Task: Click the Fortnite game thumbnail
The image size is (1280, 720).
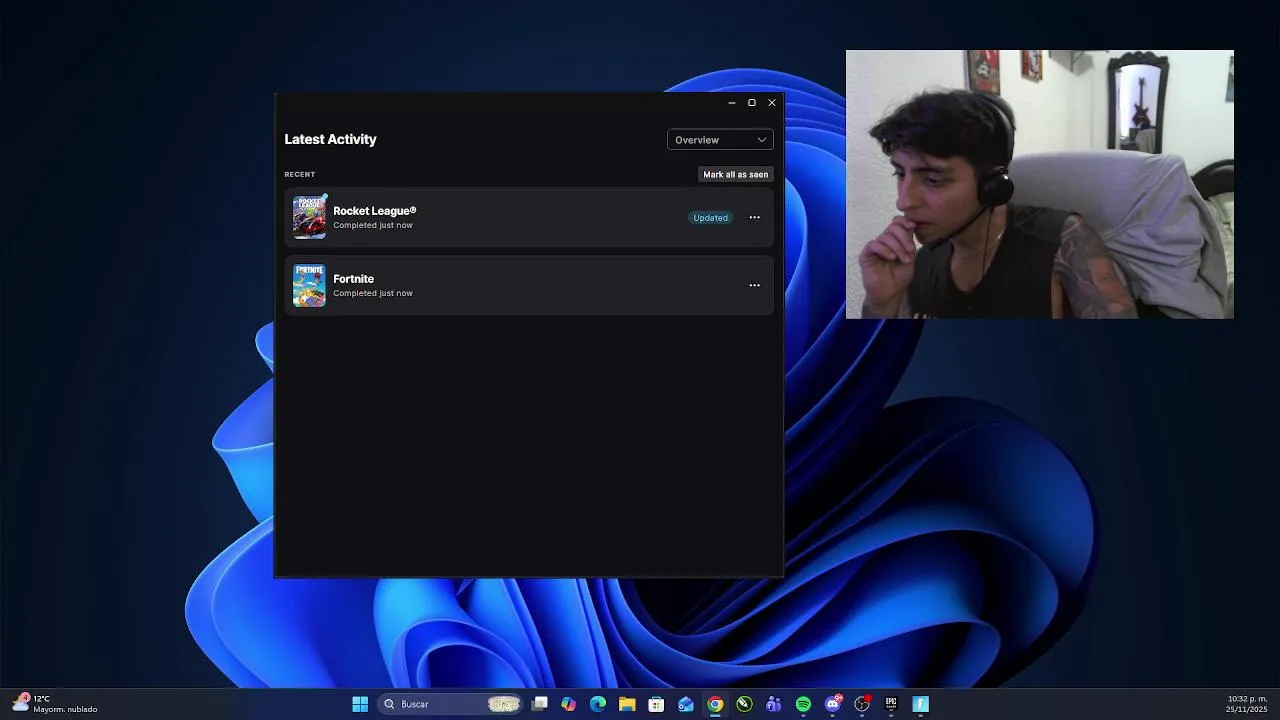Action: click(309, 285)
